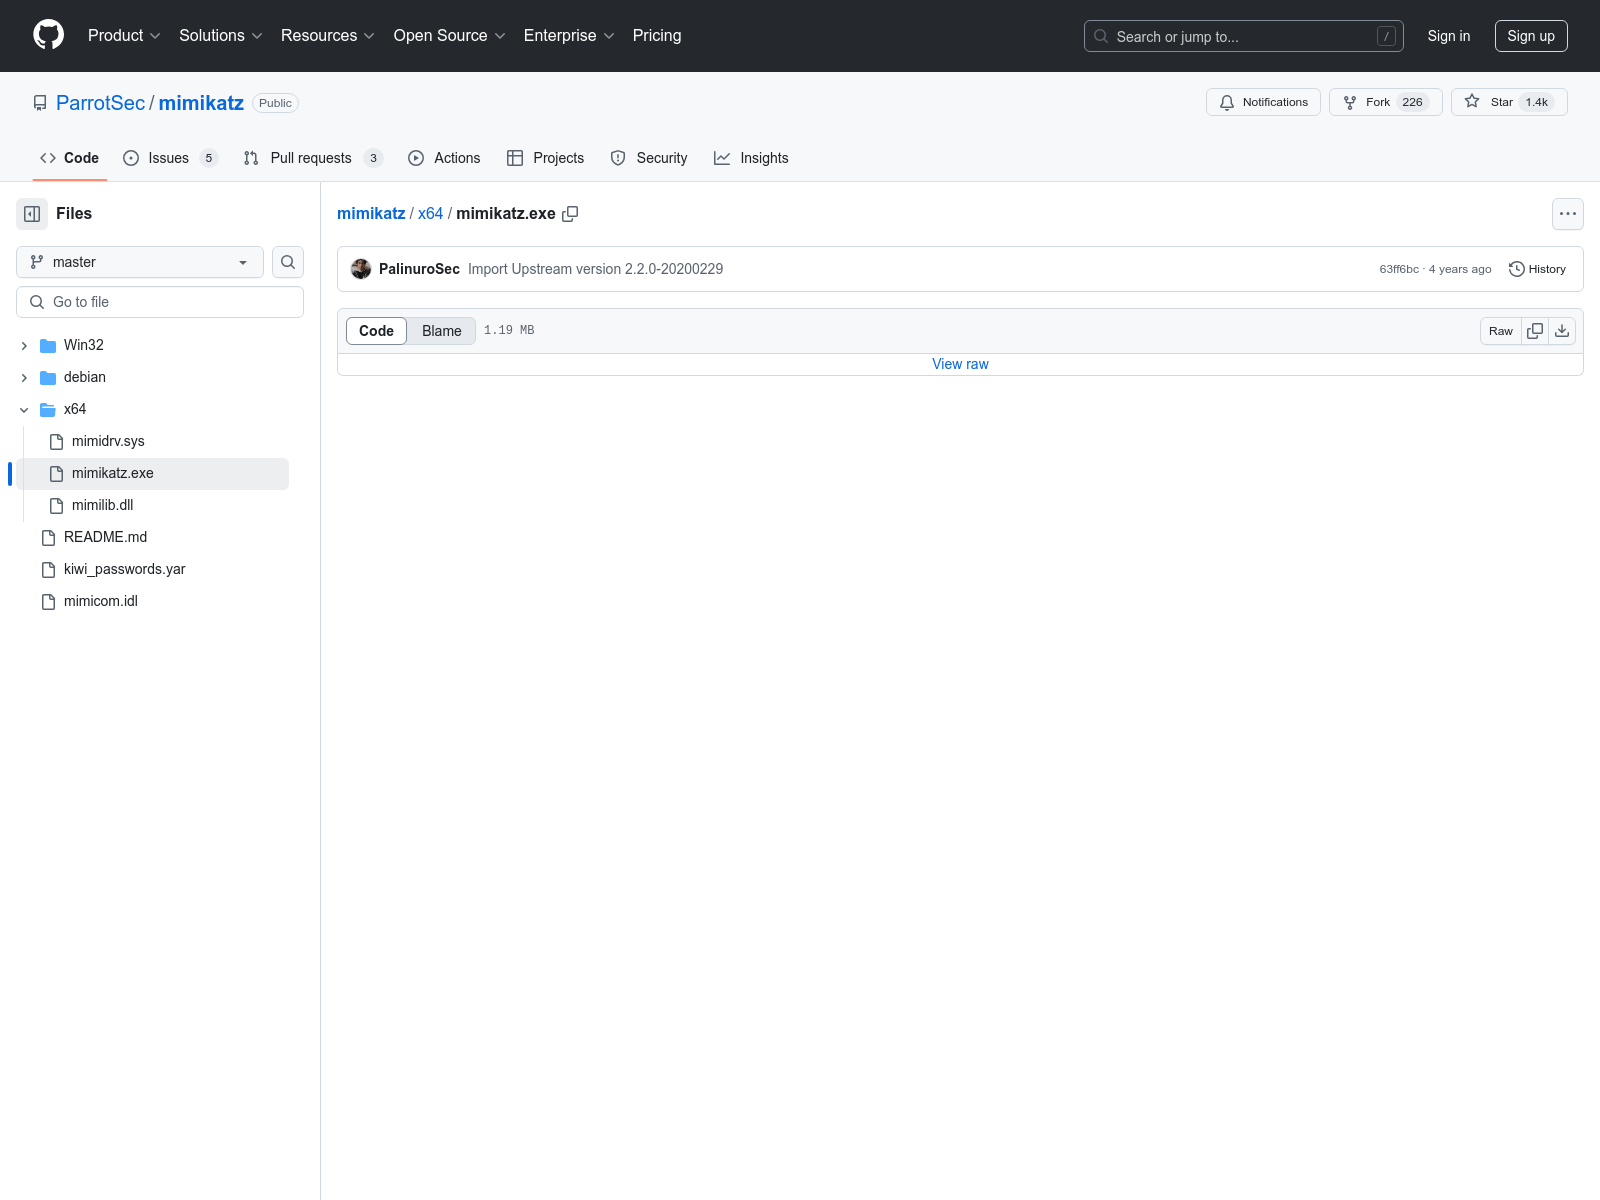This screenshot has width=1600, height=1200.
Task: Expand the Enterprise menu
Action: coord(569,35)
